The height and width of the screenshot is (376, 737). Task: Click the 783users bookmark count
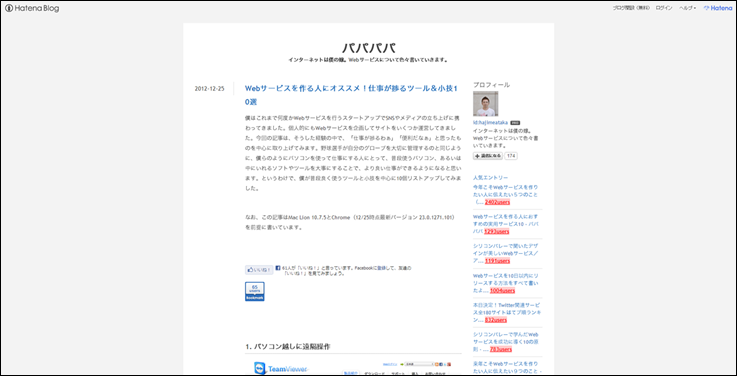(x=501, y=349)
